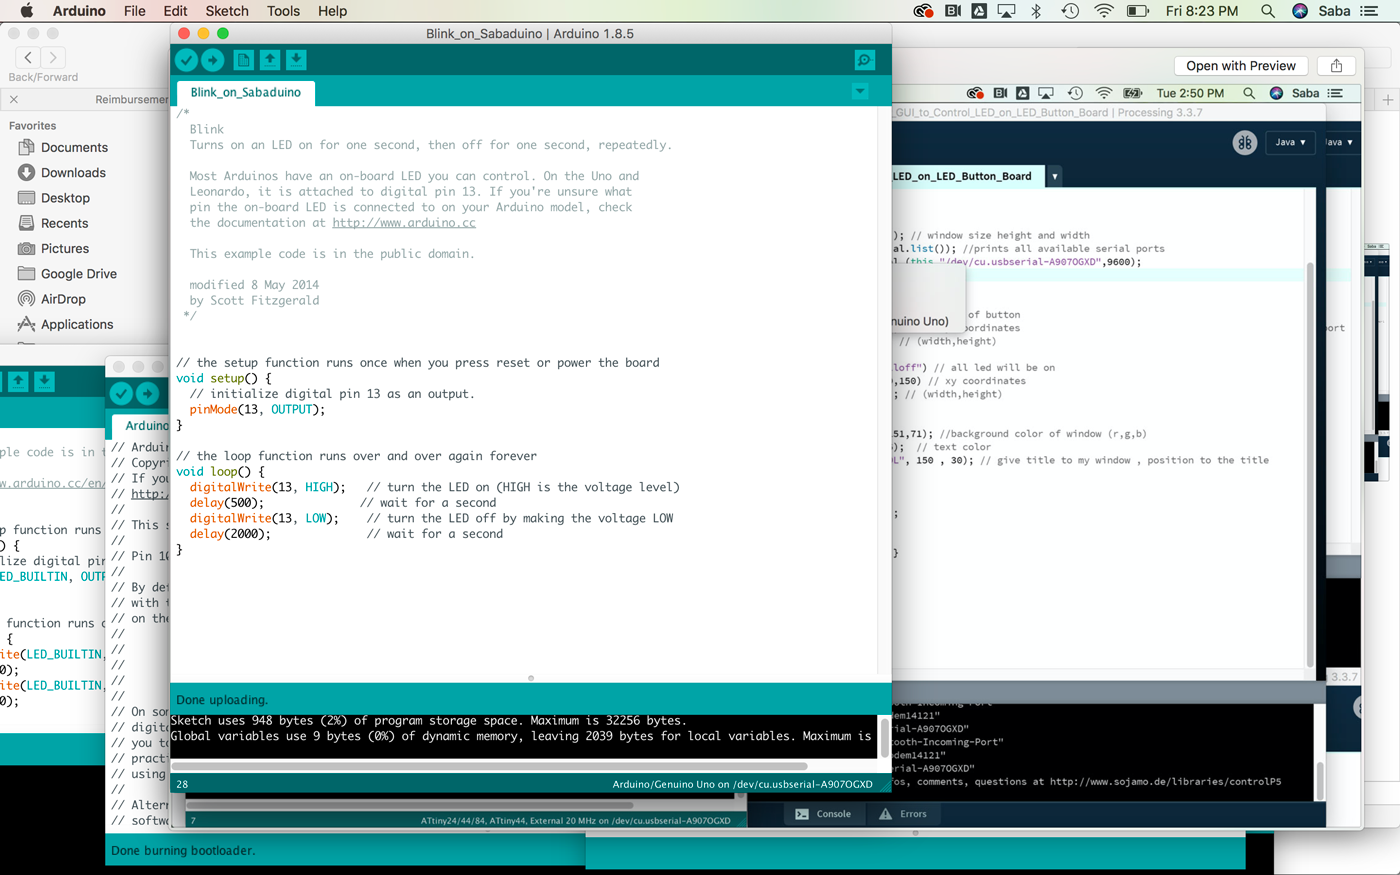Open the Wi-Fi status menu
The height and width of the screenshot is (875, 1400).
tap(1104, 11)
